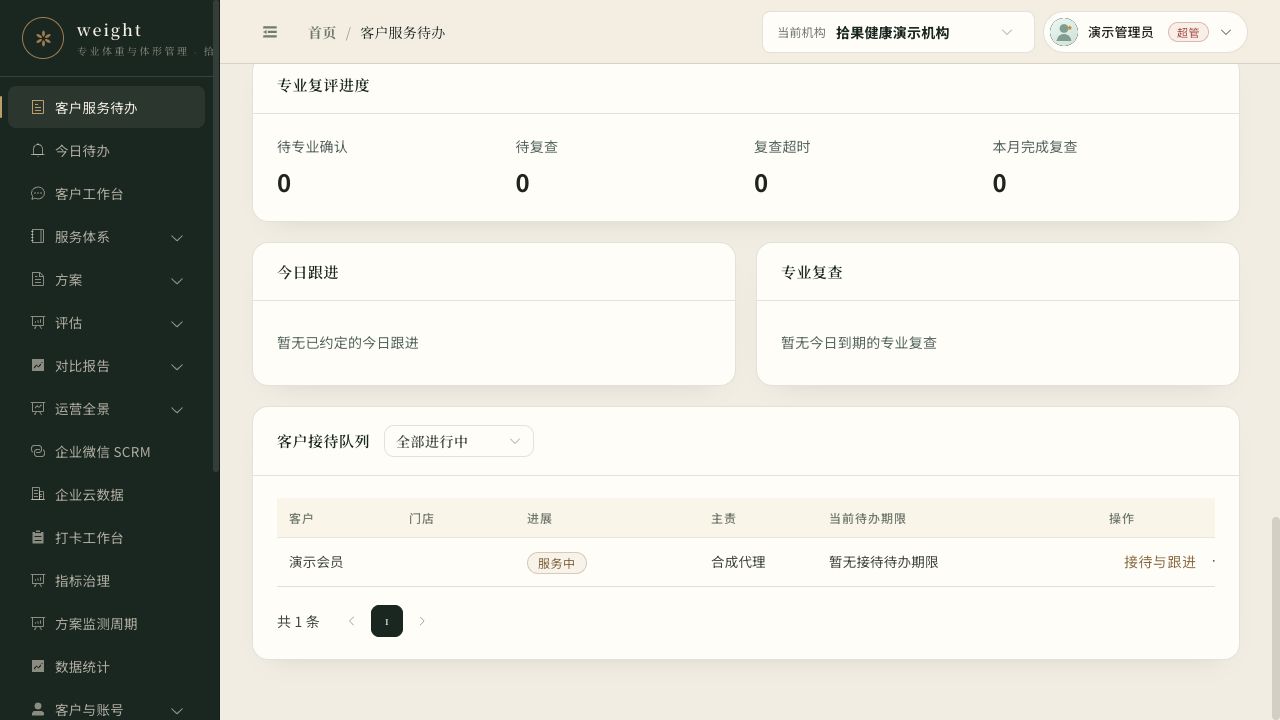Click 接待与跟进 for 演示会员
Image resolution: width=1280 pixels, height=720 pixels.
[x=1160, y=562]
